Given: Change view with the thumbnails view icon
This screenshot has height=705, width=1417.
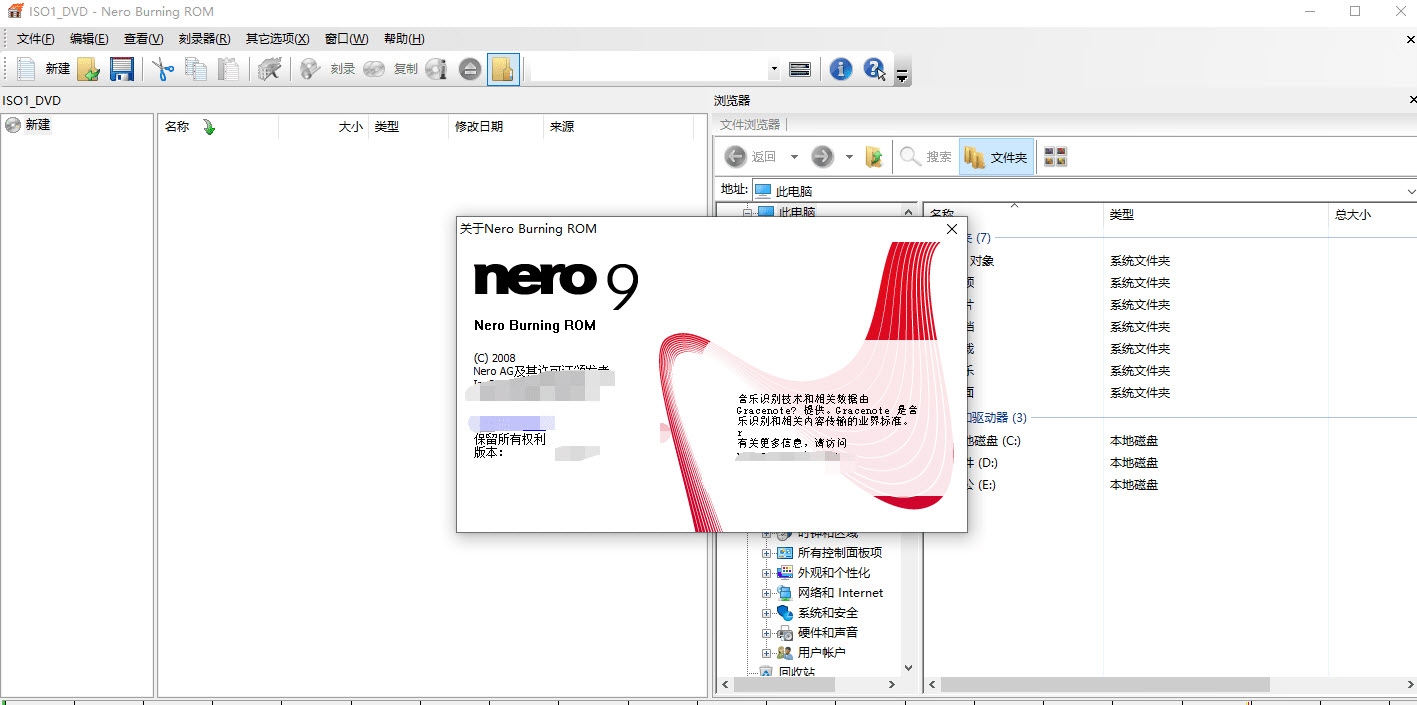Looking at the screenshot, I should coord(1055,156).
